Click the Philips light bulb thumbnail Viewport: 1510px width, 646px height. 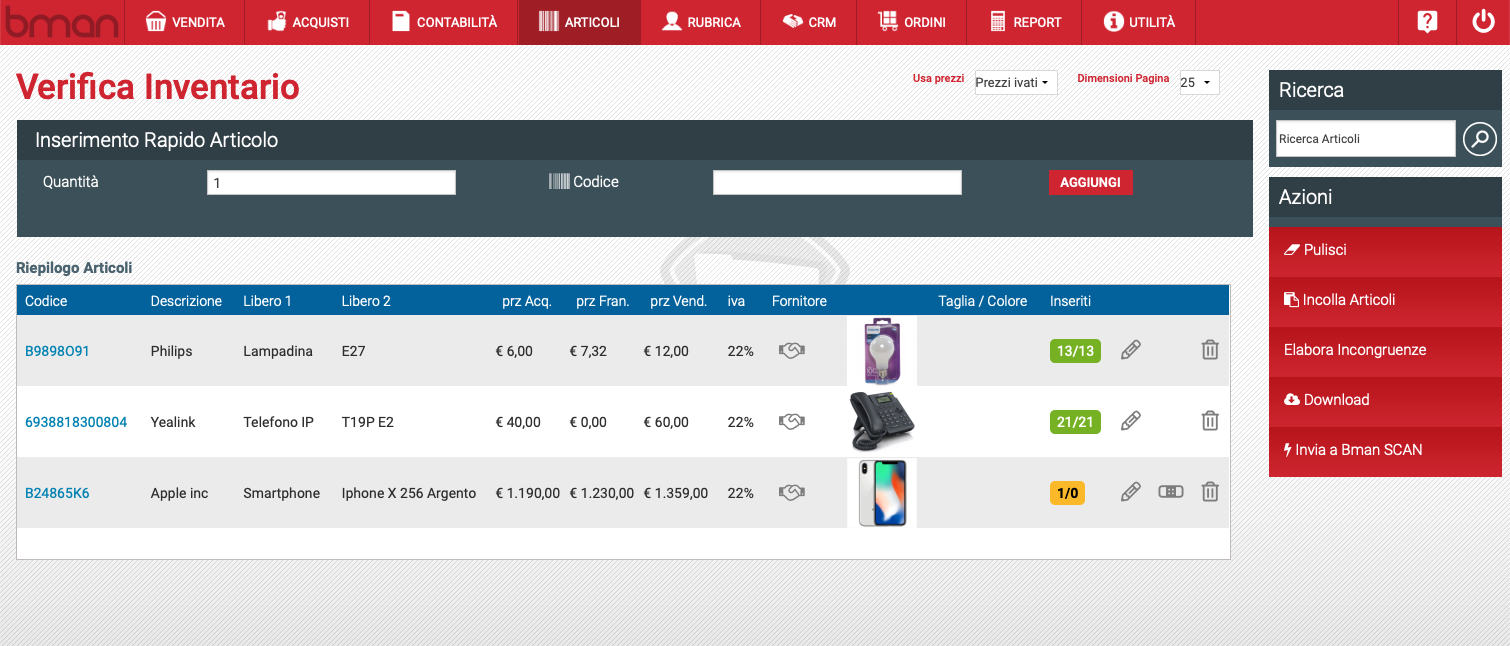[x=881, y=351]
